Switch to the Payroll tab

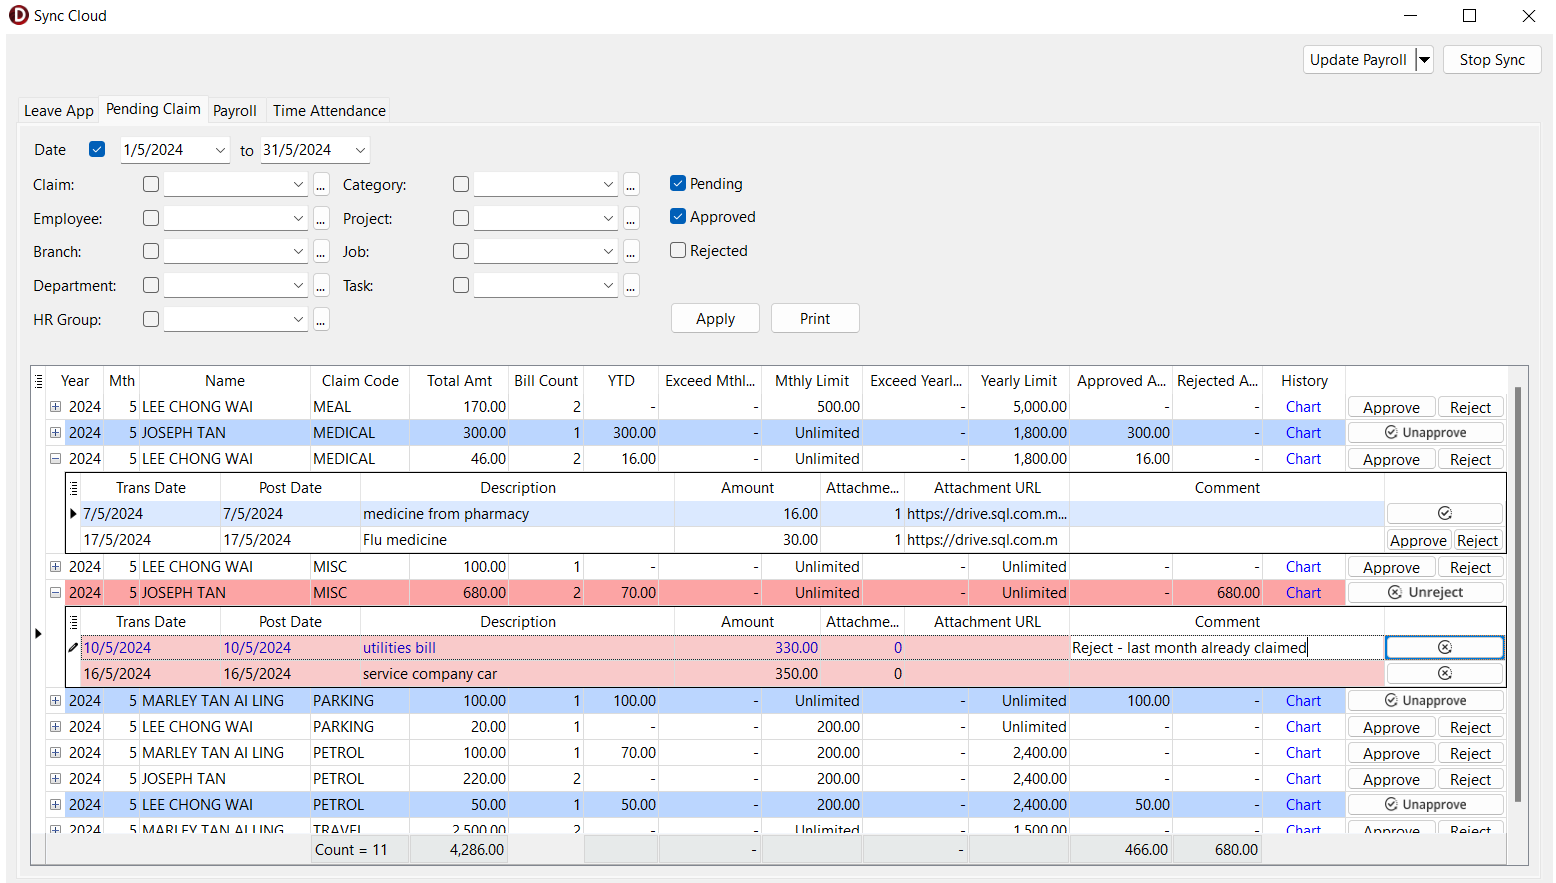point(235,111)
